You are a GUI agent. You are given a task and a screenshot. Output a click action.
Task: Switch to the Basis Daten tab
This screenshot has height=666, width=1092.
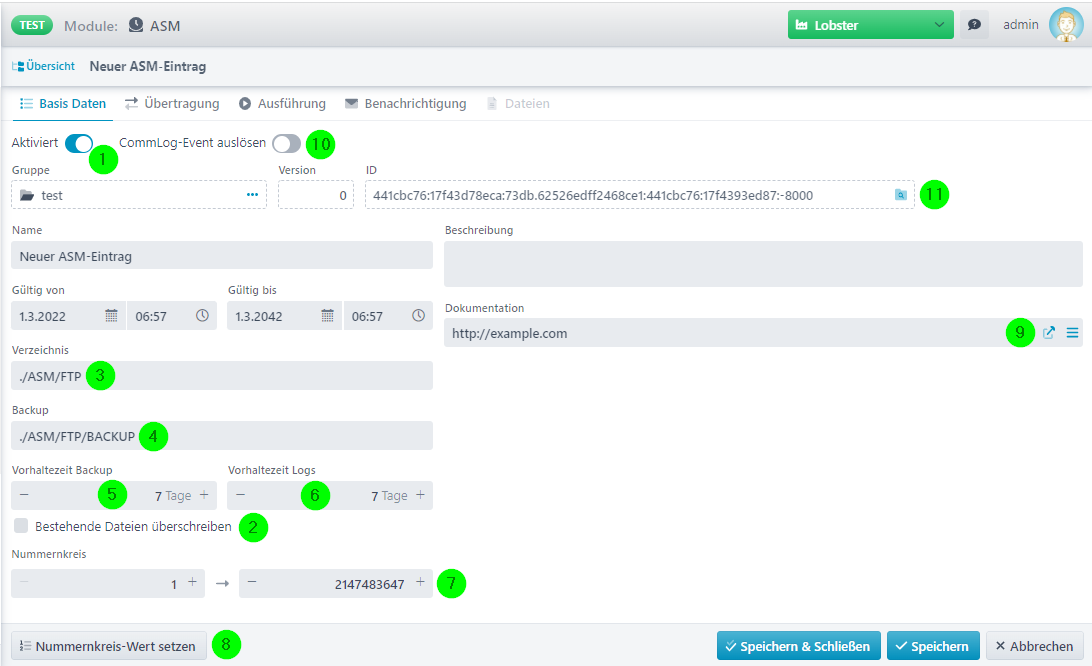[x=63, y=104]
